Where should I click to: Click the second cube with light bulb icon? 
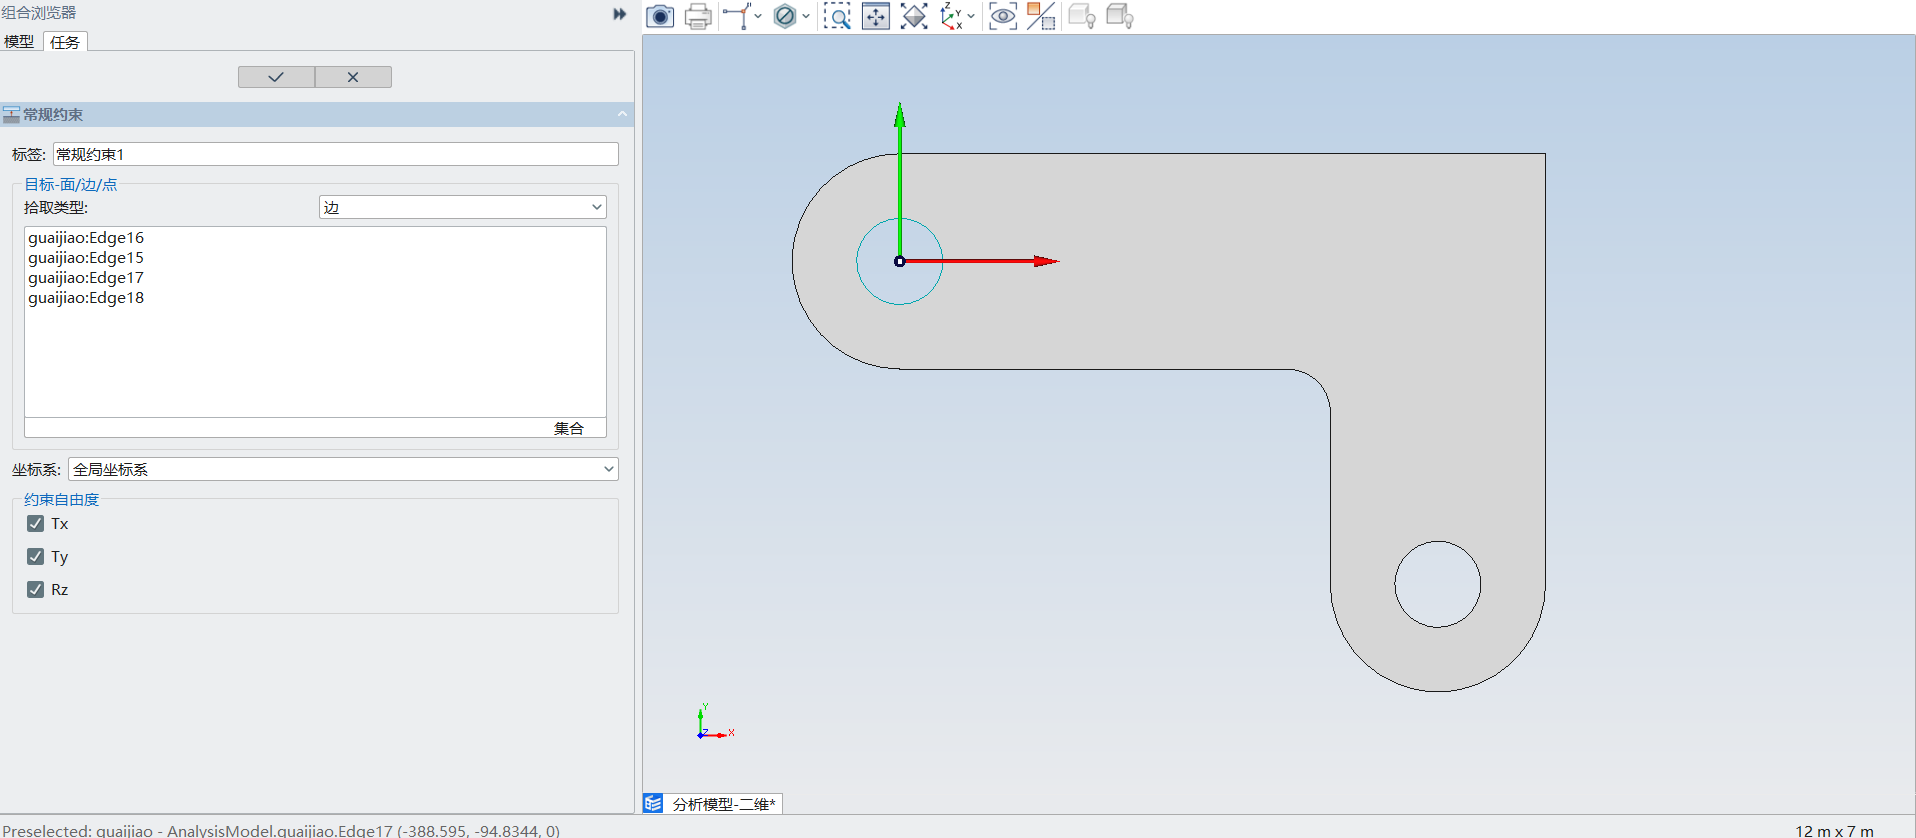coord(1120,16)
